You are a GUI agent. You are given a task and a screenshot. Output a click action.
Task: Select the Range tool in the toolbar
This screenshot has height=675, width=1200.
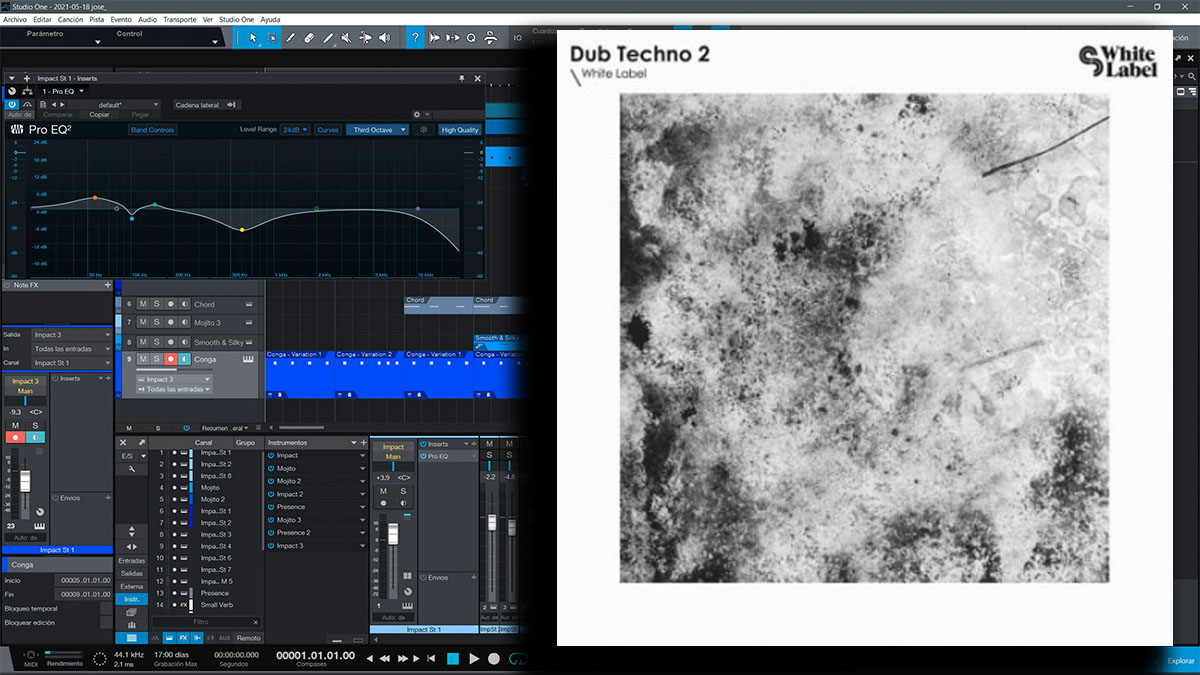(x=272, y=38)
